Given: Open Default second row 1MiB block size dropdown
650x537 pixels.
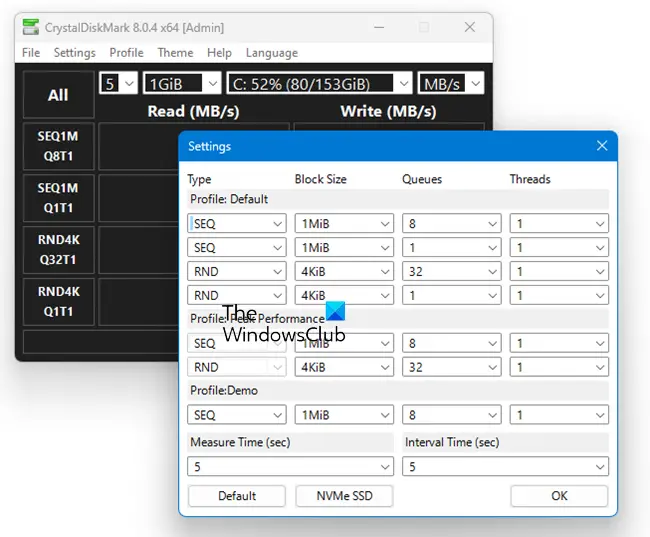Looking at the screenshot, I should point(344,248).
